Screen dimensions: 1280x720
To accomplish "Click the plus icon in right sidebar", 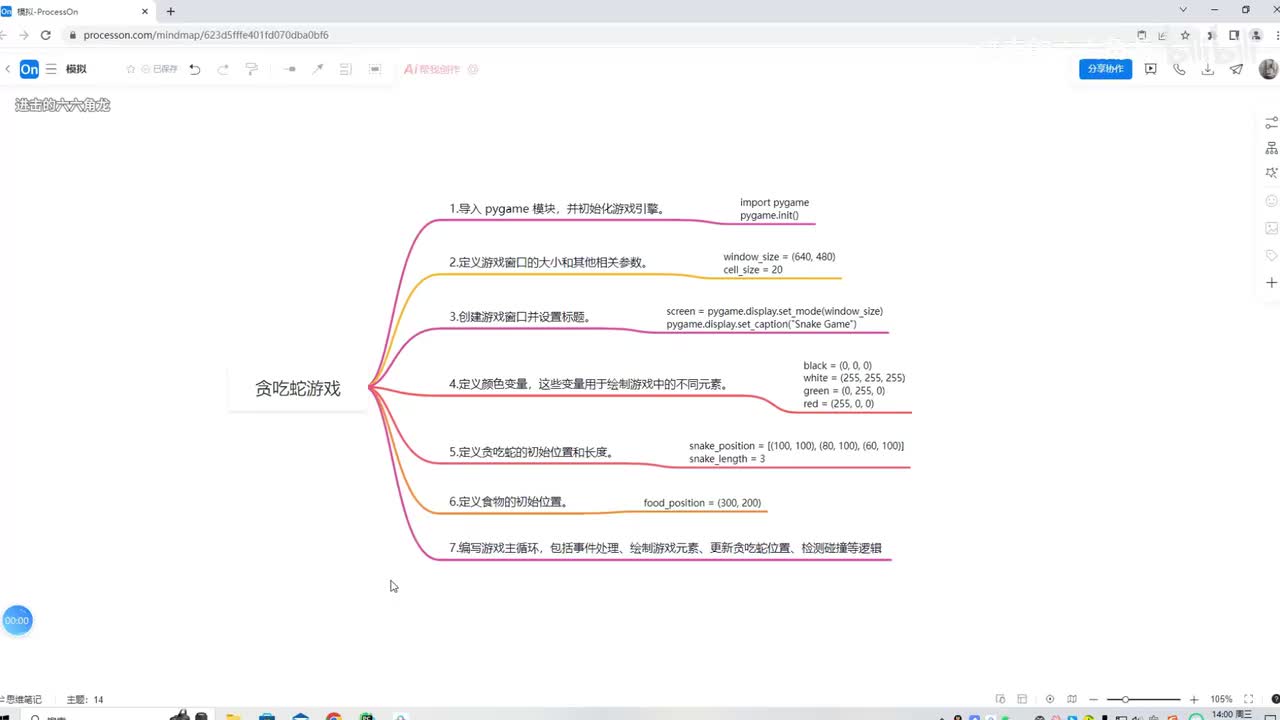I will [x=1272, y=283].
